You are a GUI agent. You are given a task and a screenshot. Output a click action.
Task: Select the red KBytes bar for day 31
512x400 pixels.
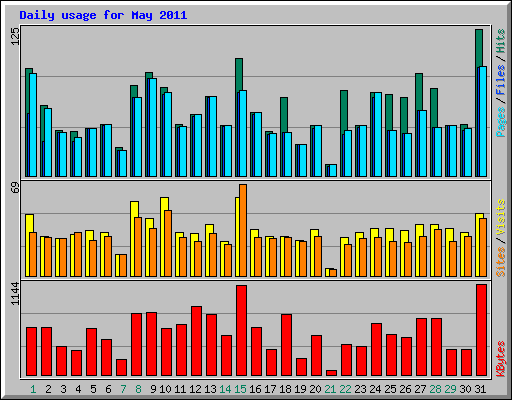(481, 330)
